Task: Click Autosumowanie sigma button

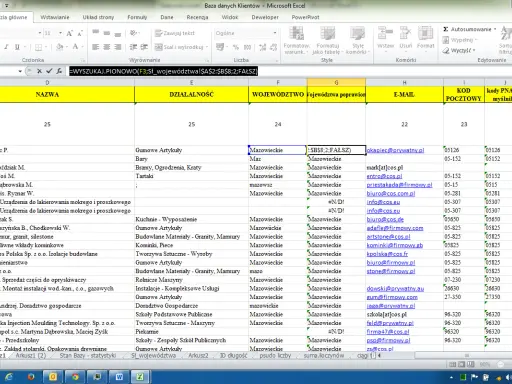Action: (467, 29)
